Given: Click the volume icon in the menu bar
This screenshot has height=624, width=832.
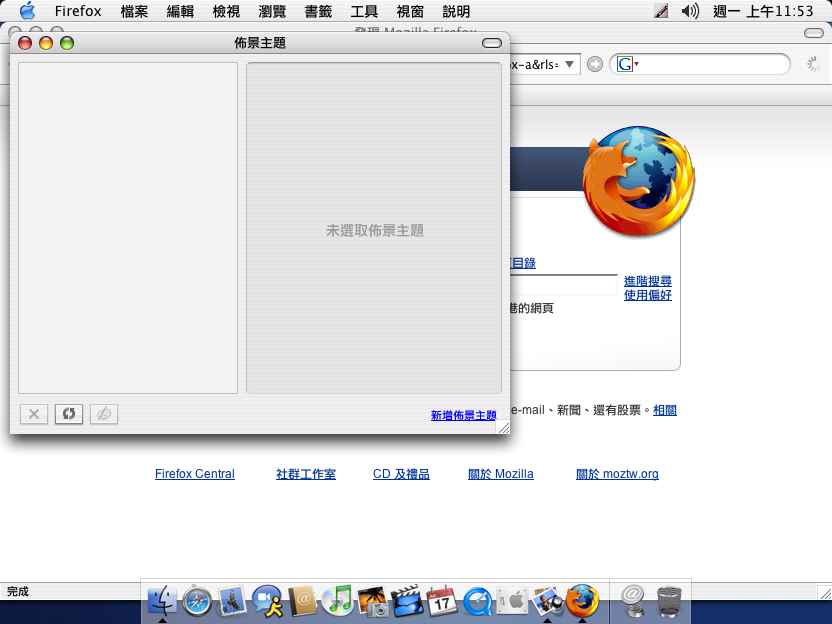Looking at the screenshot, I should point(690,11).
